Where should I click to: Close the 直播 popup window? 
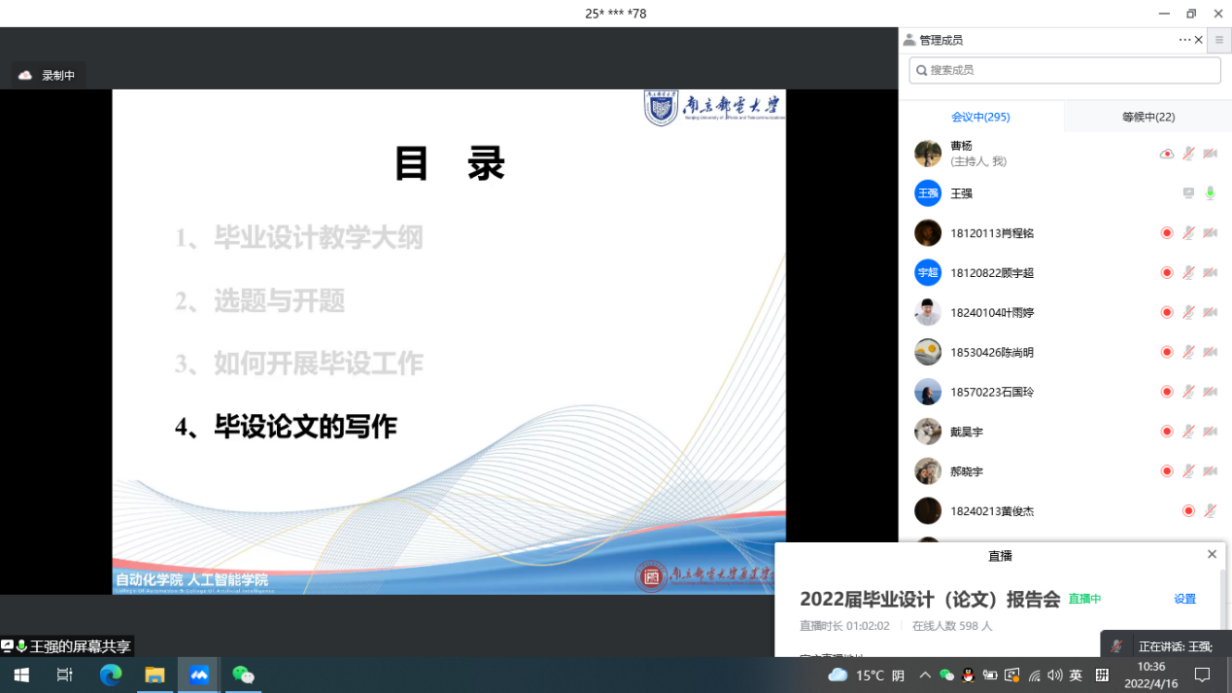point(1212,554)
